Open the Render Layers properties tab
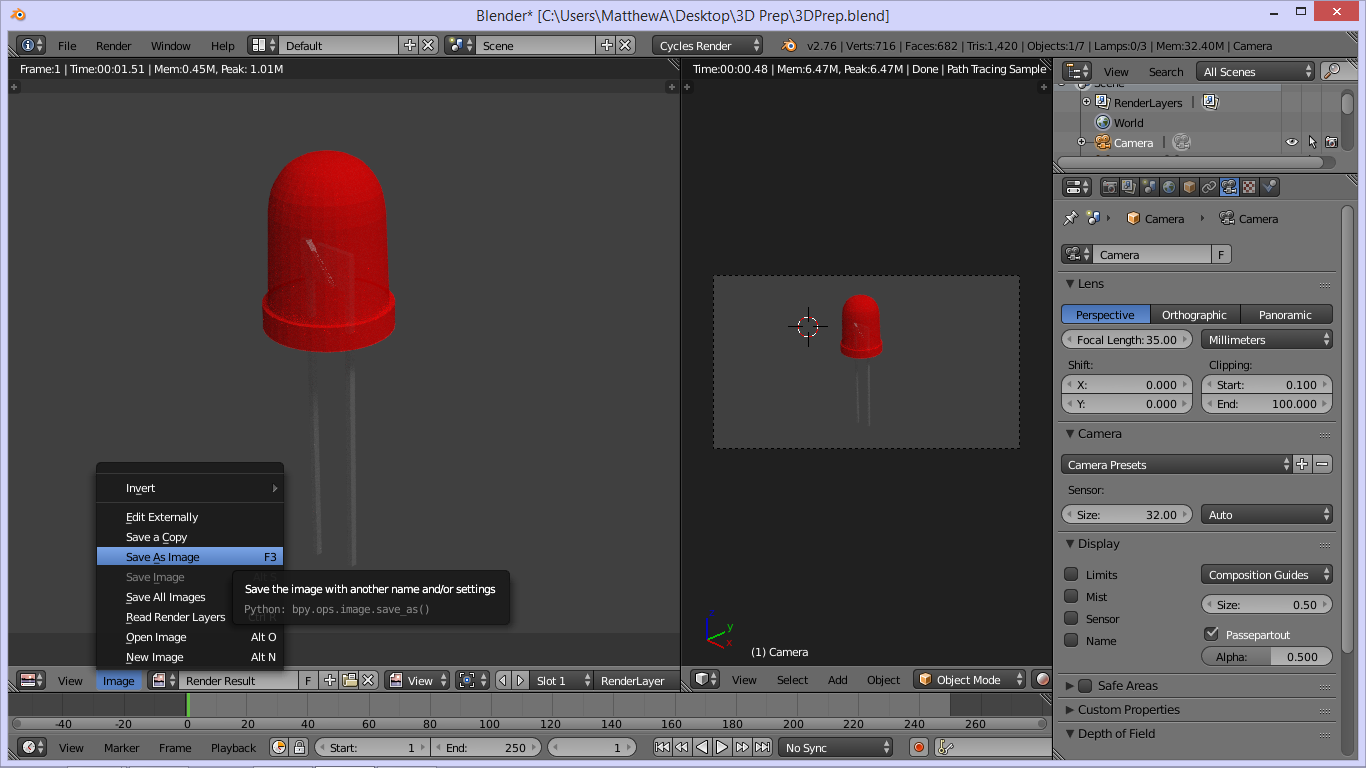1366x768 pixels. pyautogui.click(x=1129, y=187)
